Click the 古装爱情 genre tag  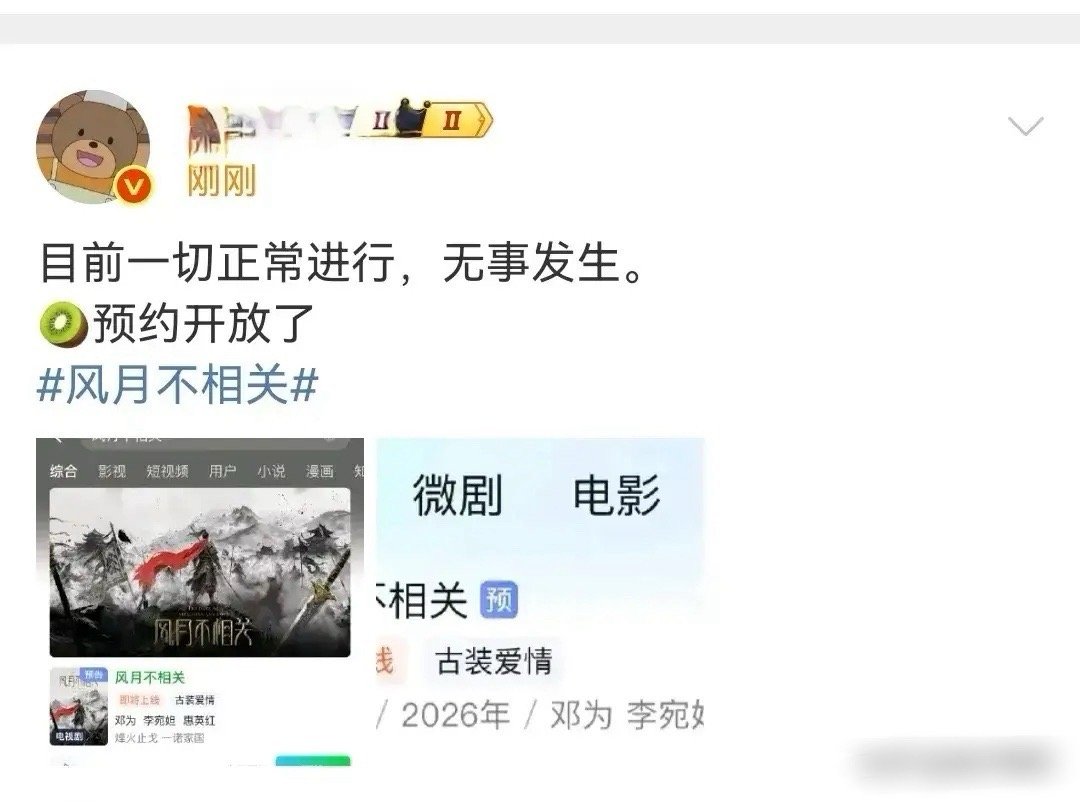pos(494,661)
